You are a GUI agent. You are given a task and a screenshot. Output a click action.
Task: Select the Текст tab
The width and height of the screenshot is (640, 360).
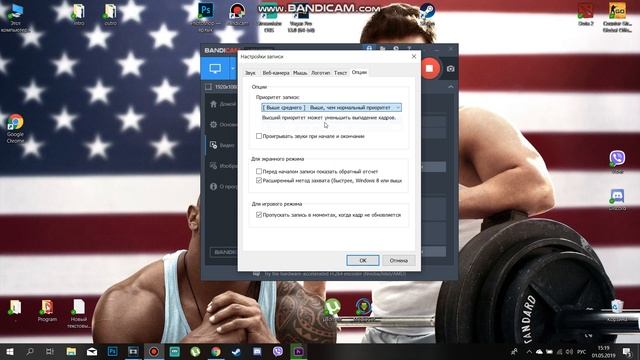pyautogui.click(x=340, y=73)
